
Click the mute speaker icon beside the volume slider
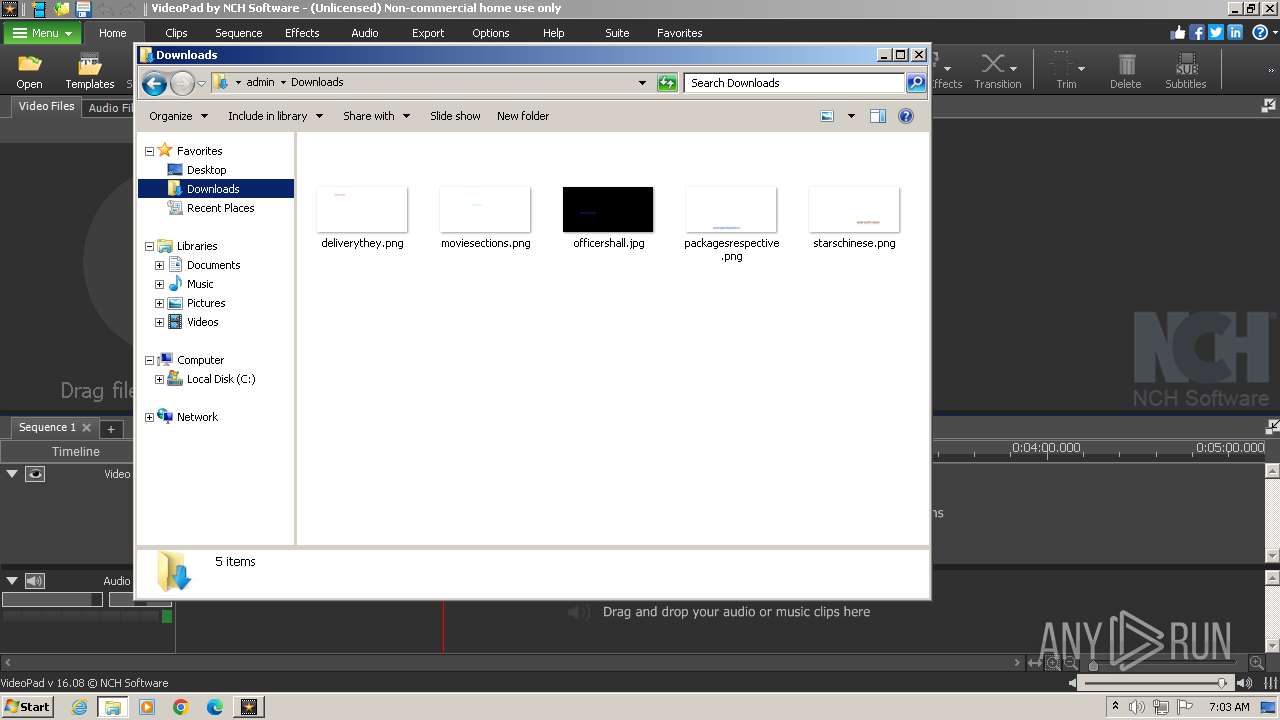[x=1073, y=682]
